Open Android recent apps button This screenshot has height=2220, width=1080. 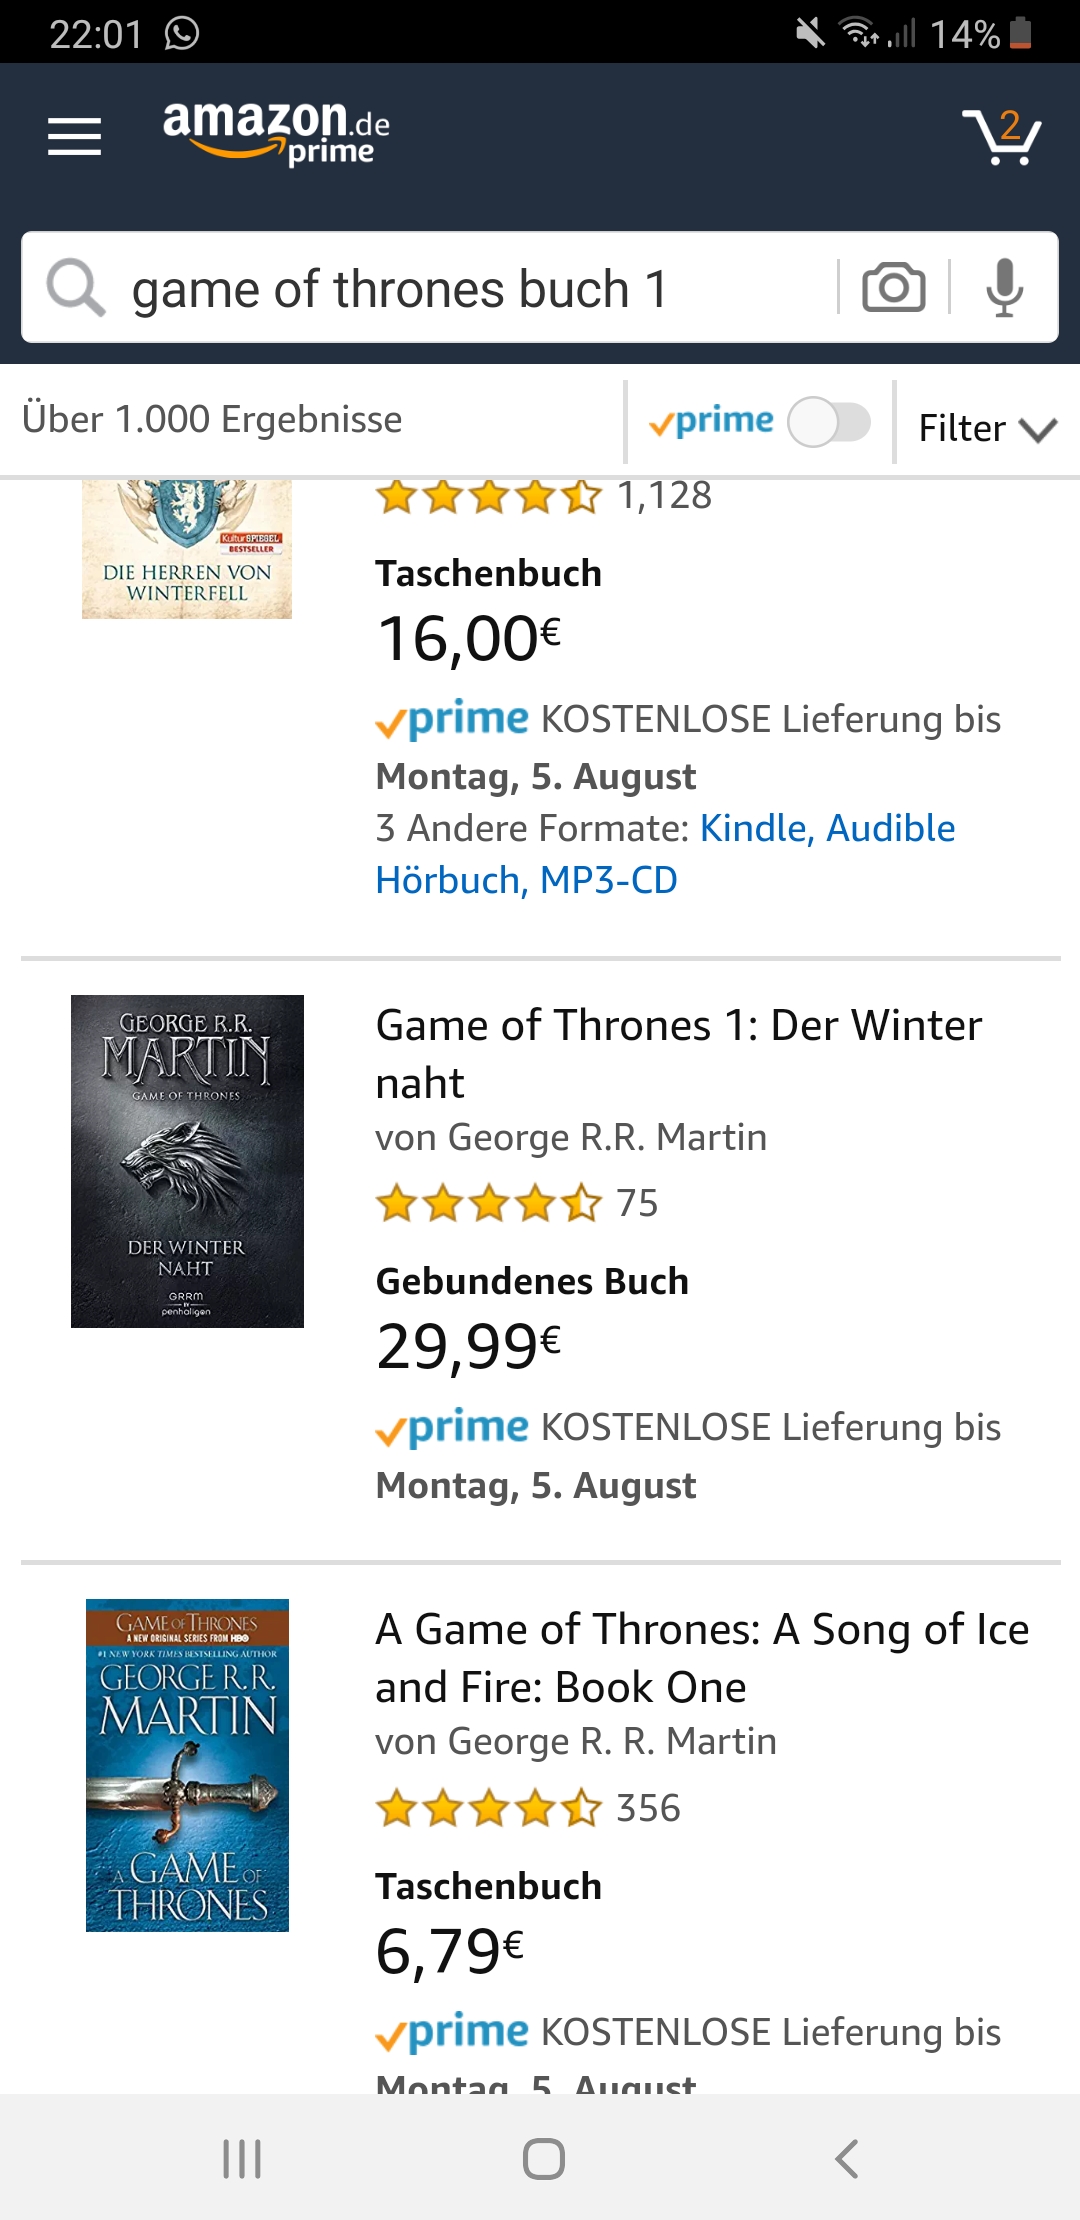click(x=242, y=2158)
